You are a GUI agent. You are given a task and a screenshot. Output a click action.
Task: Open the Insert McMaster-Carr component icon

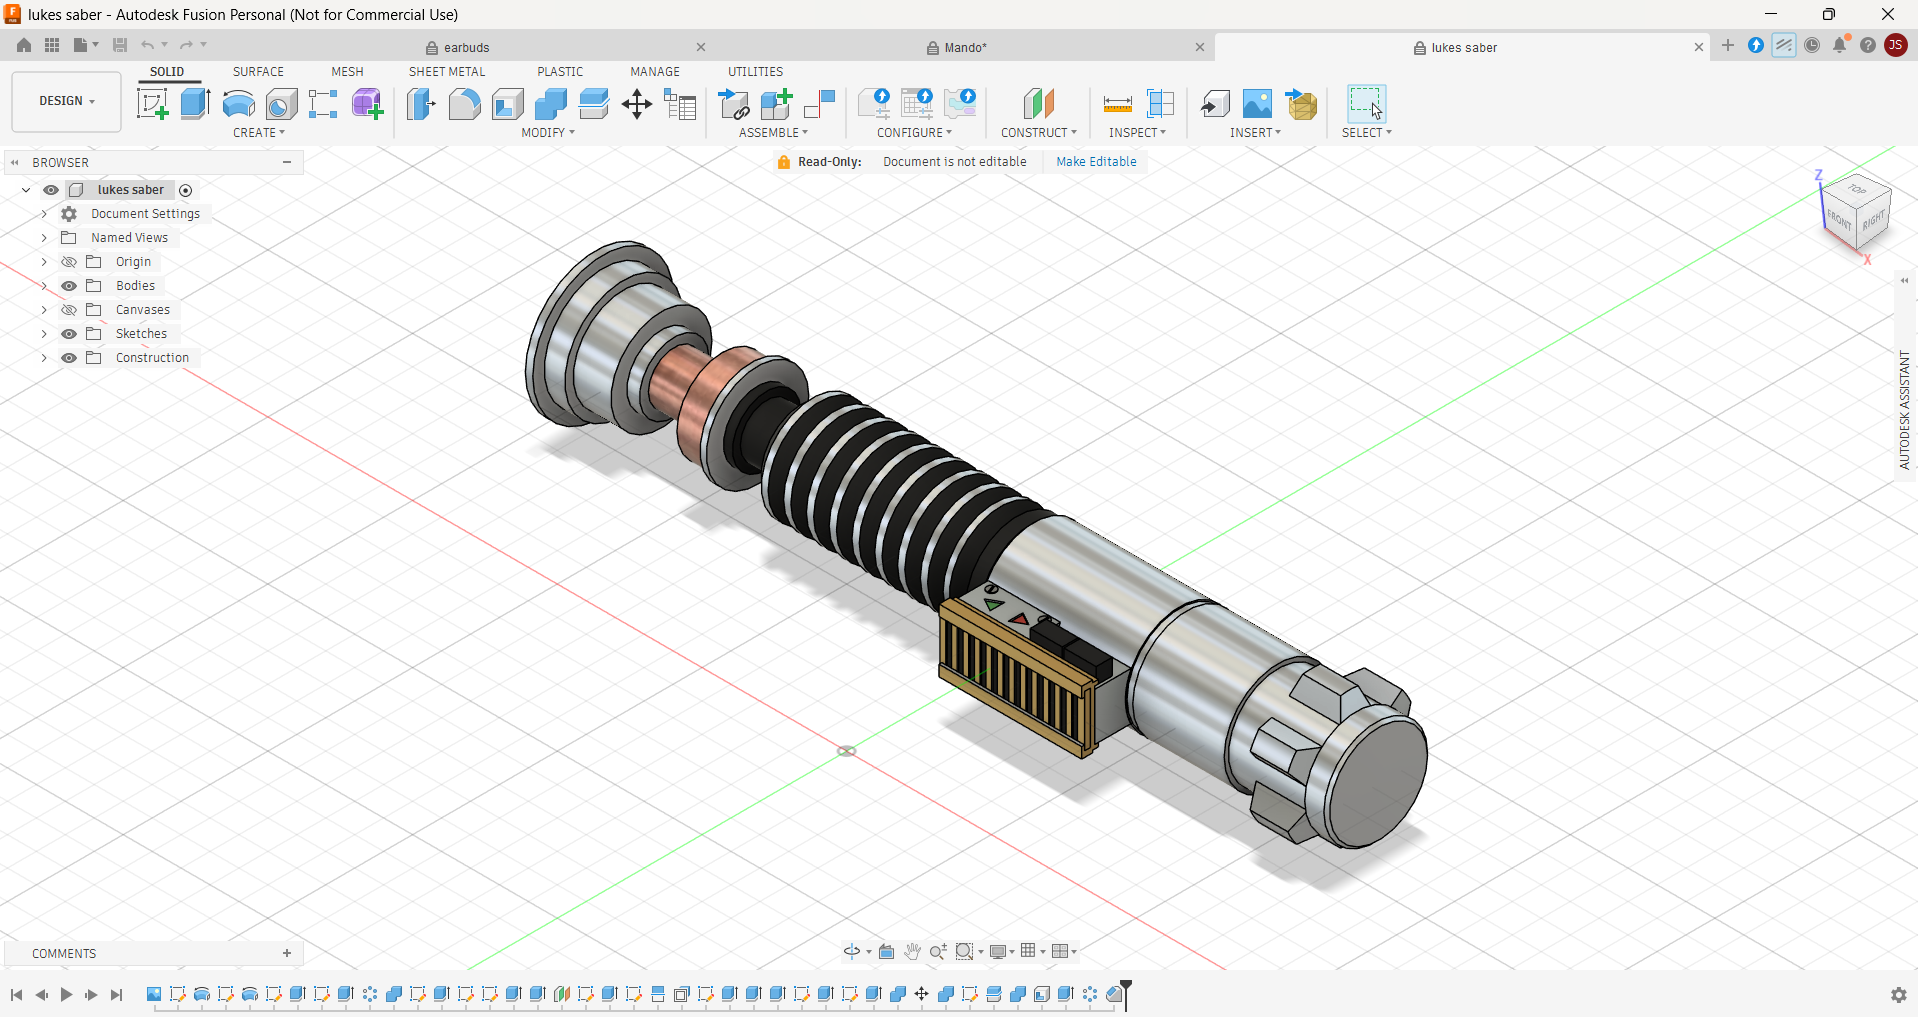tap(1301, 104)
